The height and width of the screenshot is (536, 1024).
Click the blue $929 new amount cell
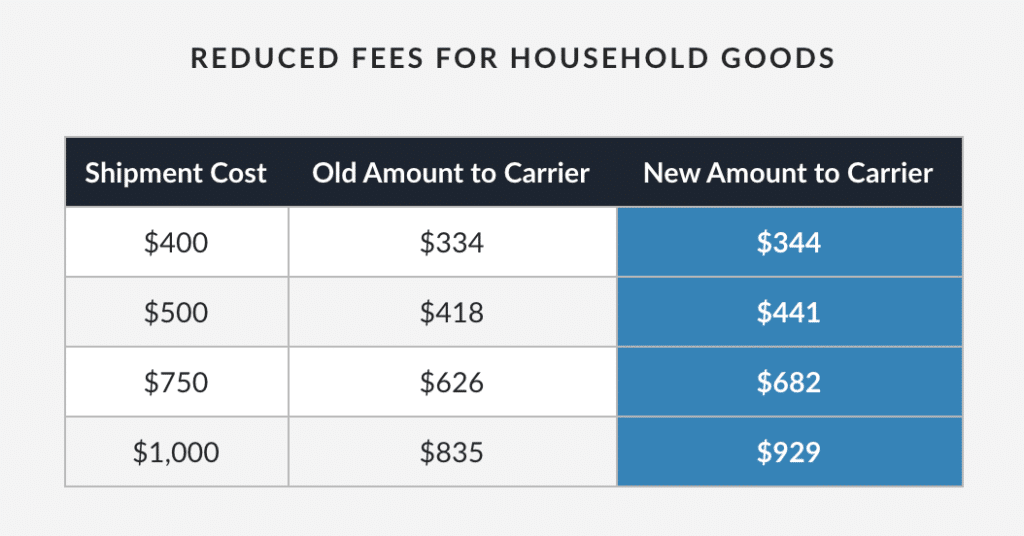tap(788, 452)
